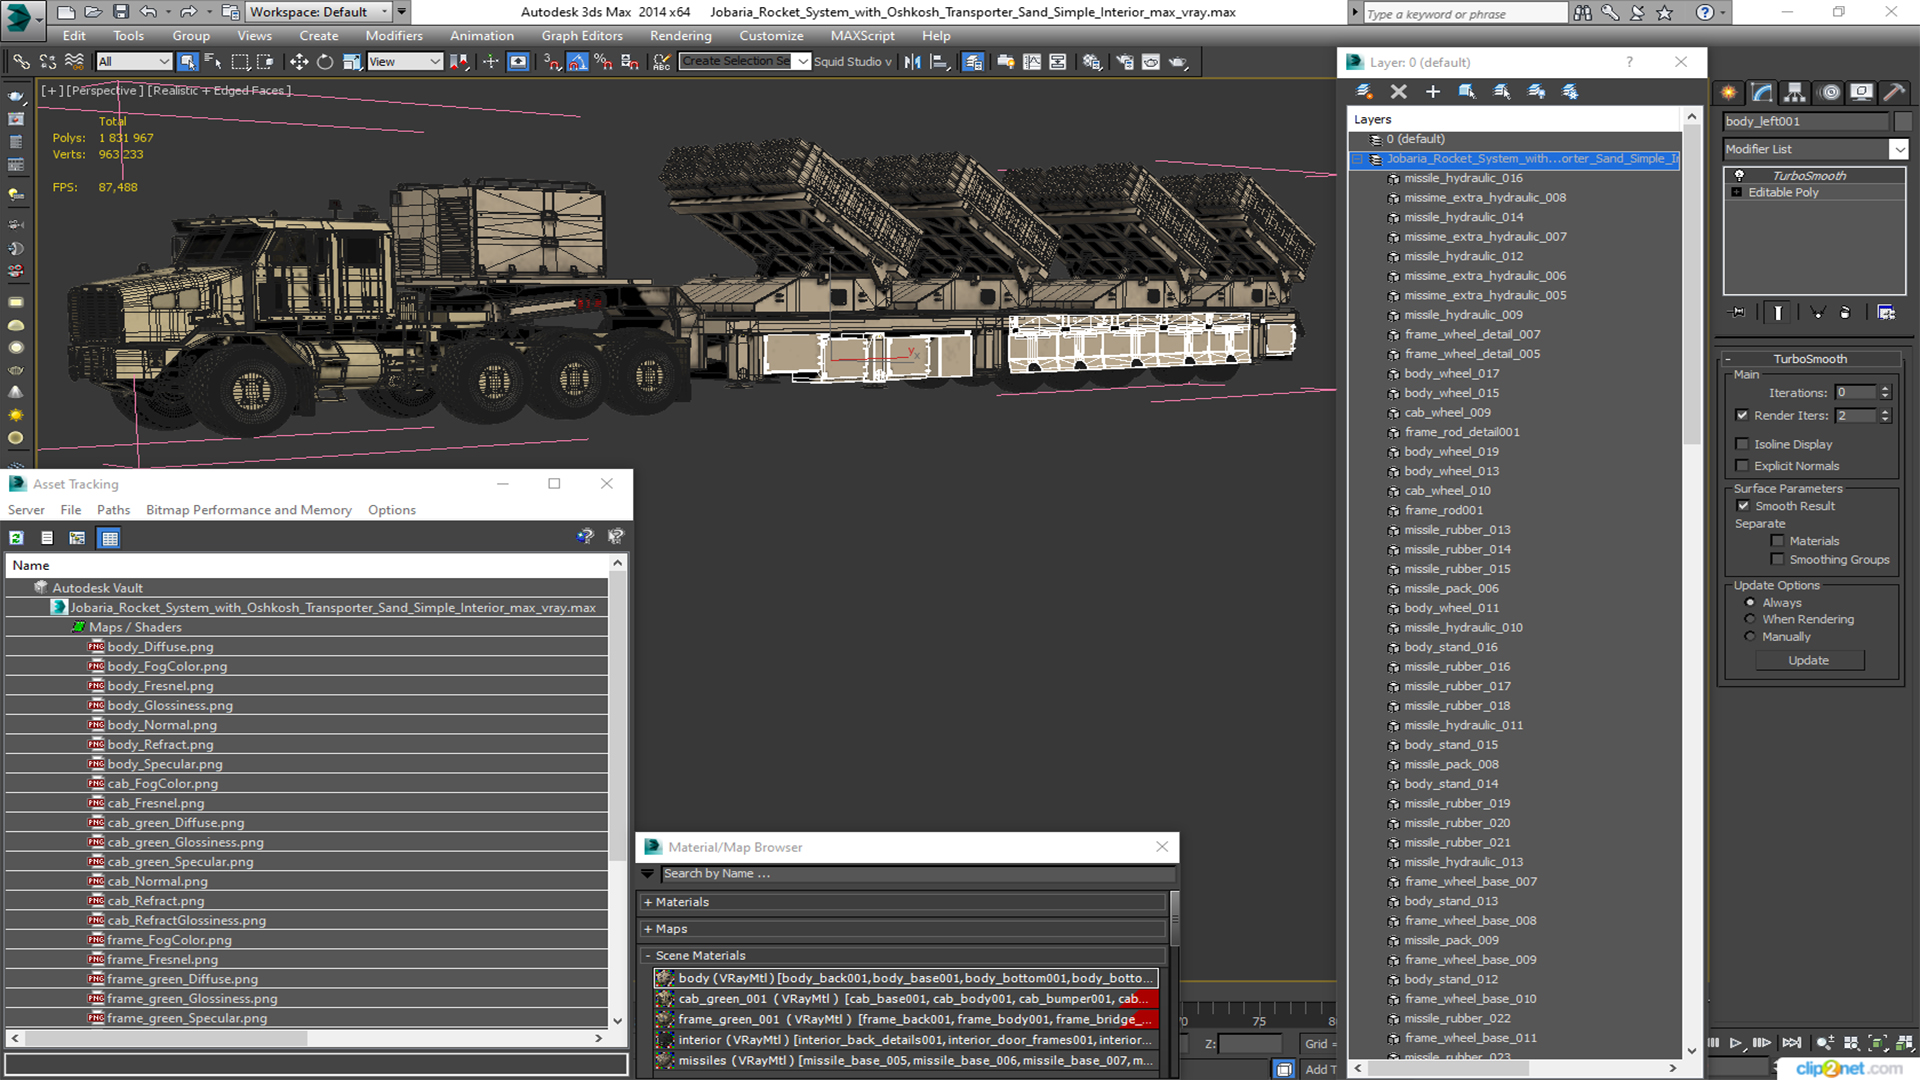
Task: Toggle Angle Snap in main toolbar
Action: tap(578, 62)
